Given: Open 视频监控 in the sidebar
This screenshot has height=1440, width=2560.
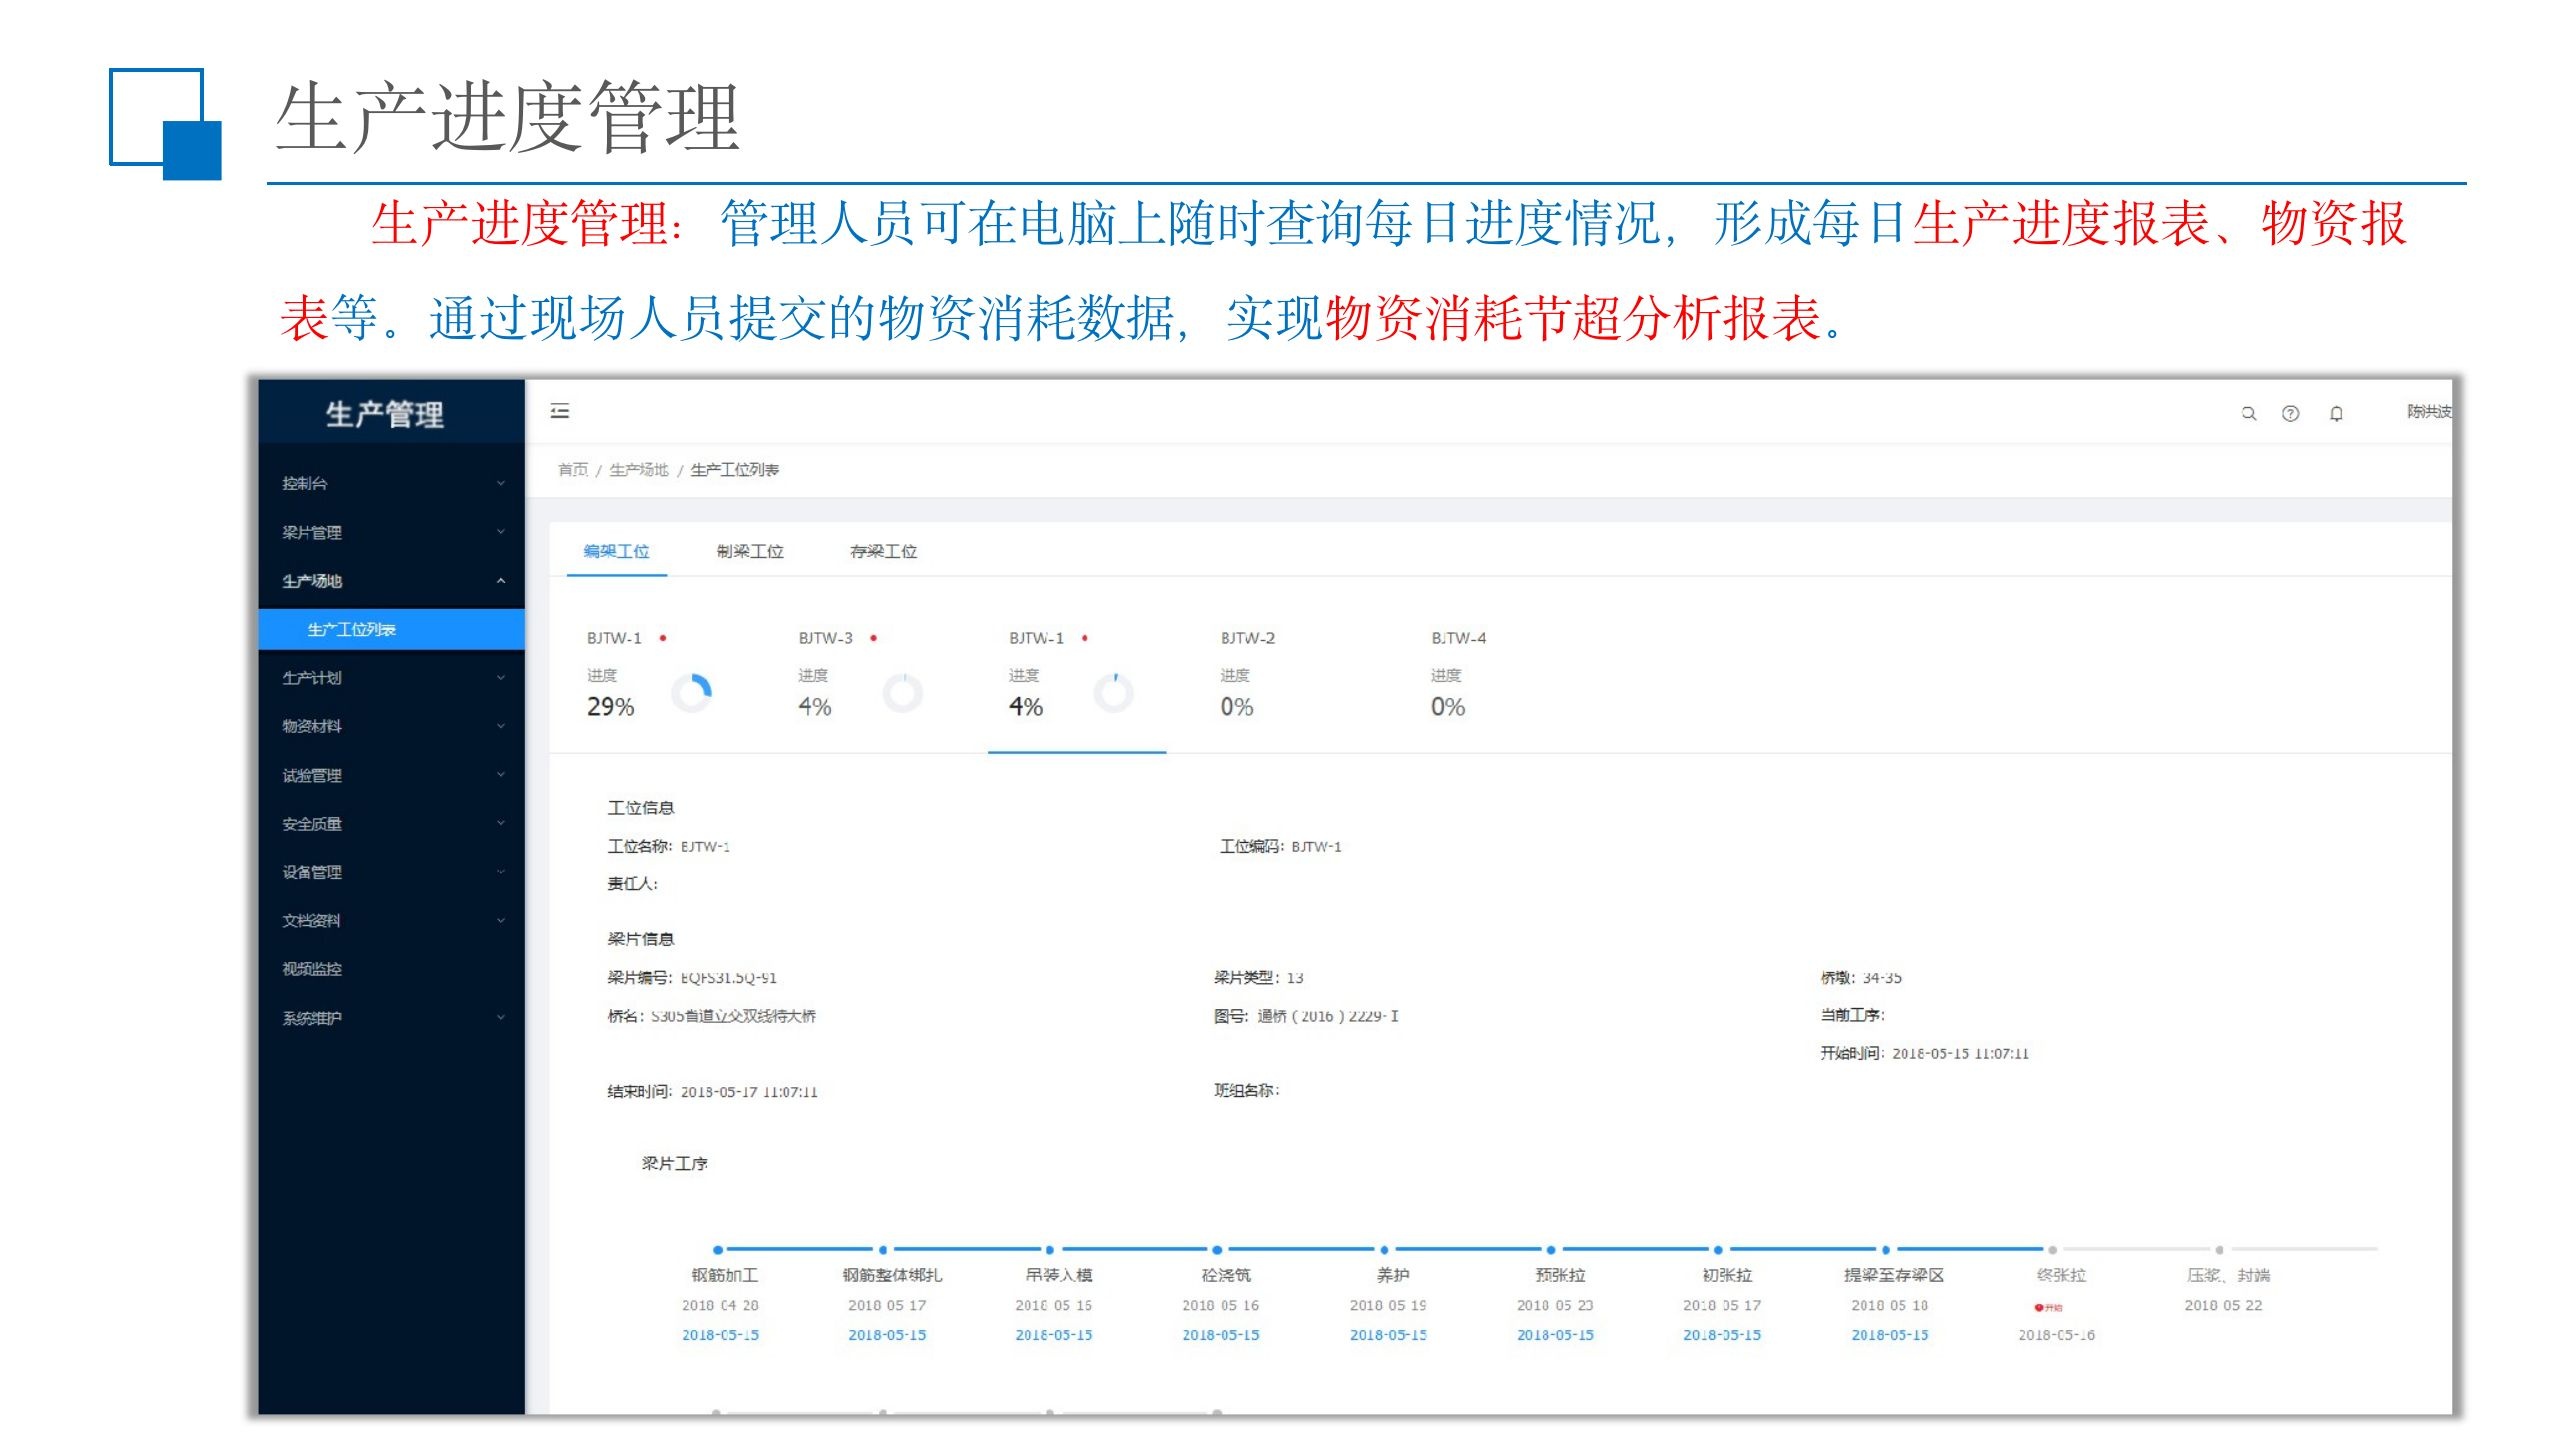Looking at the screenshot, I should pyautogui.click(x=312, y=969).
